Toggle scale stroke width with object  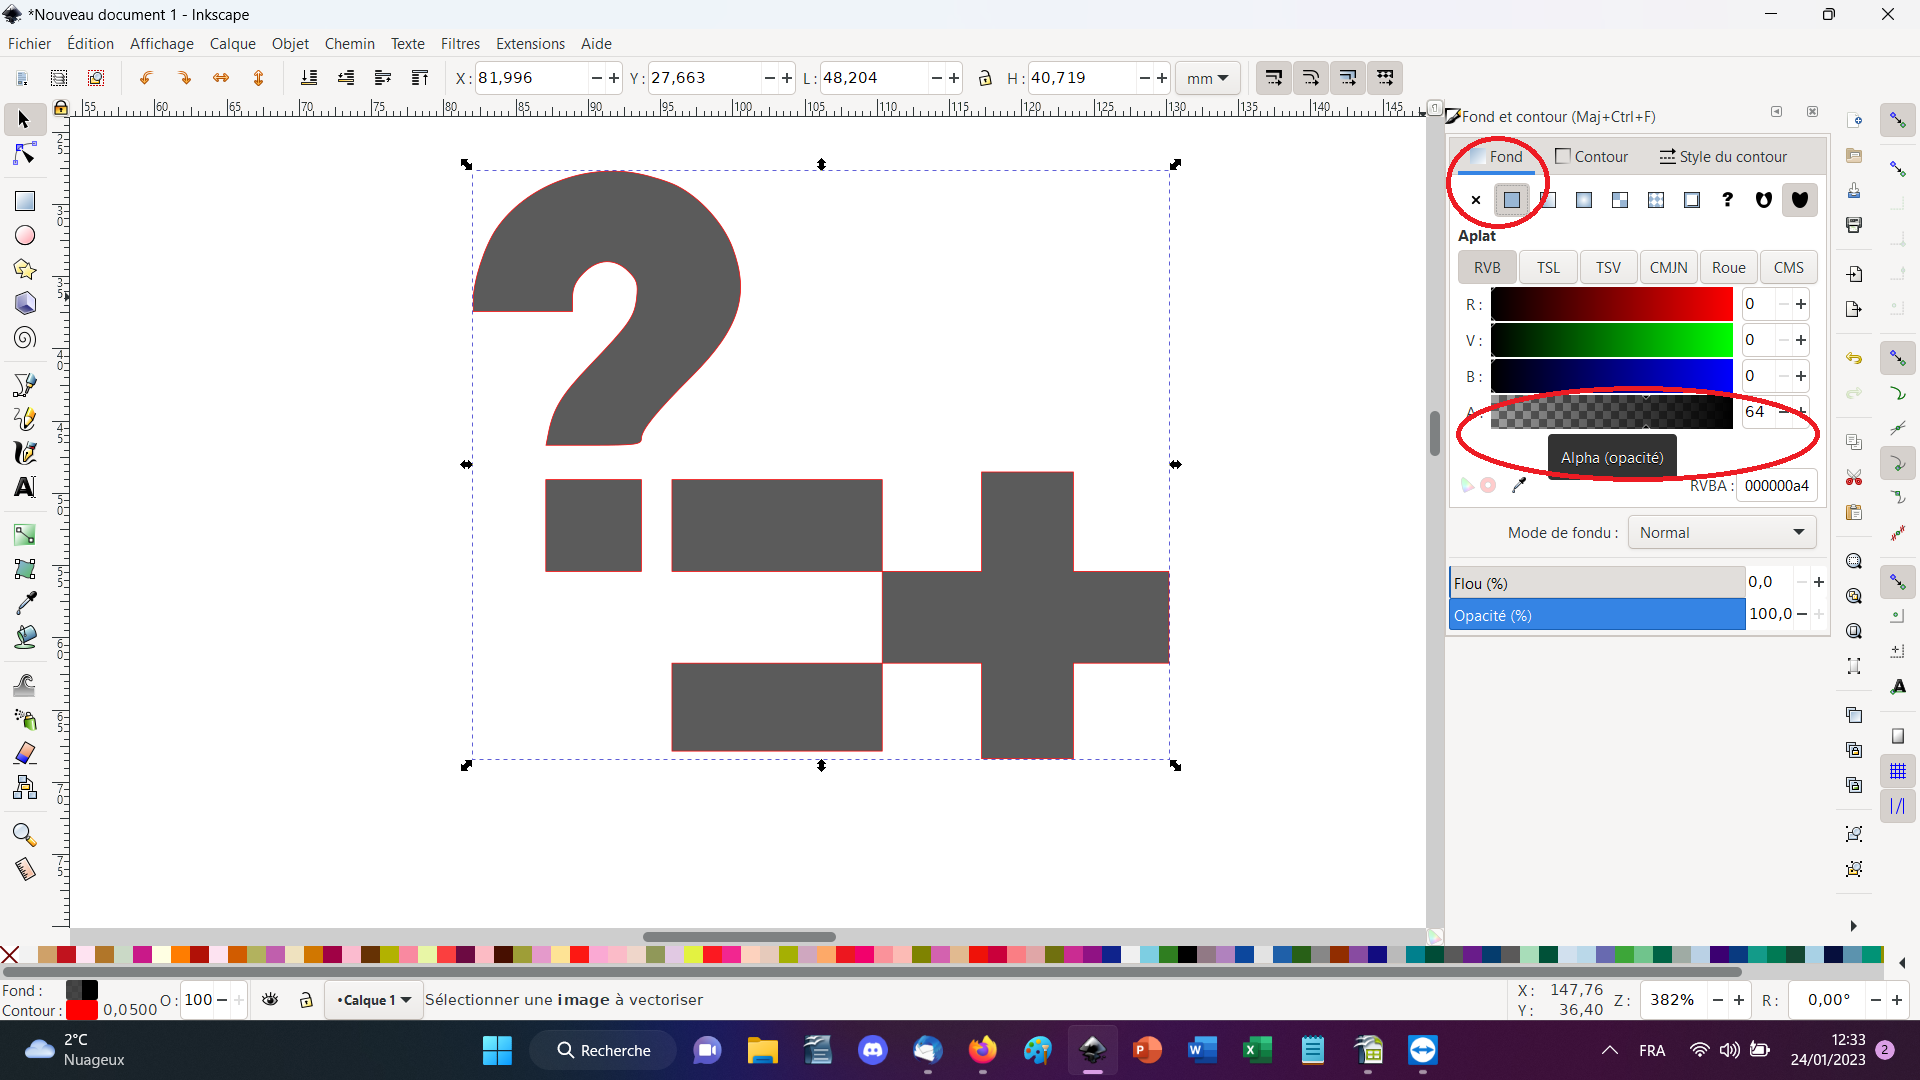(x=1273, y=78)
